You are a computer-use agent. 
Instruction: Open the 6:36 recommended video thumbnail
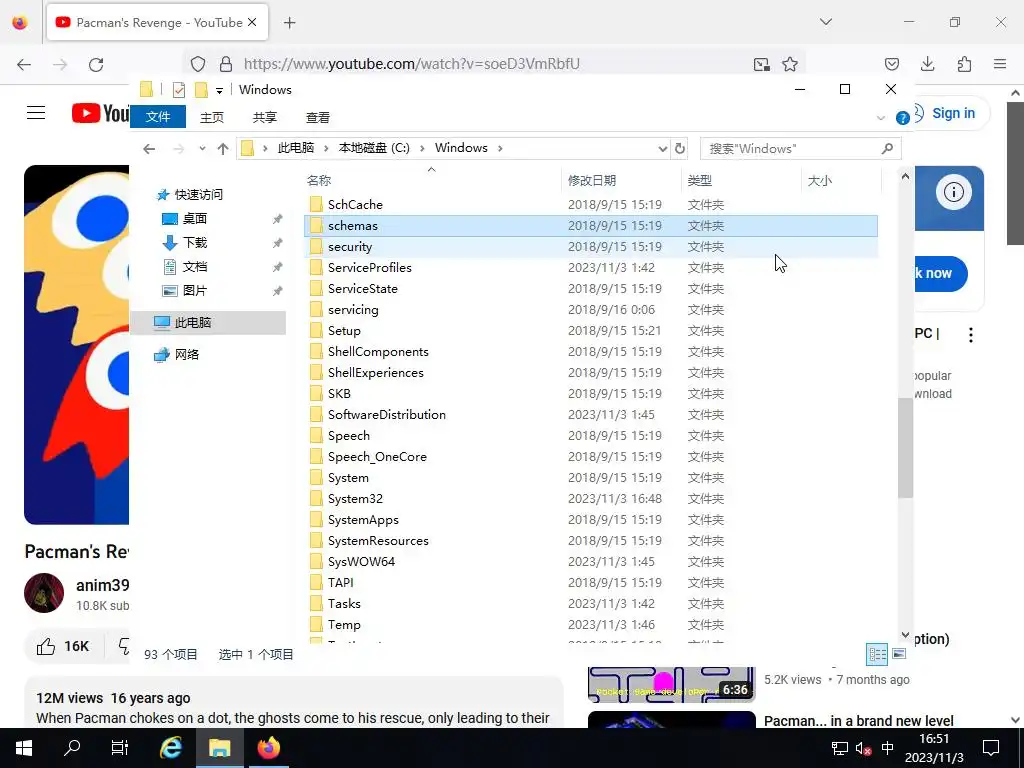click(x=671, y=684)
